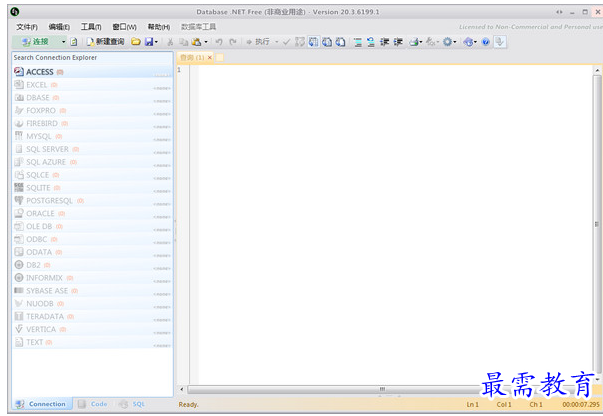Toggle the last toolbar download-arrow icon
603x416 pixels.
(500, 42)
